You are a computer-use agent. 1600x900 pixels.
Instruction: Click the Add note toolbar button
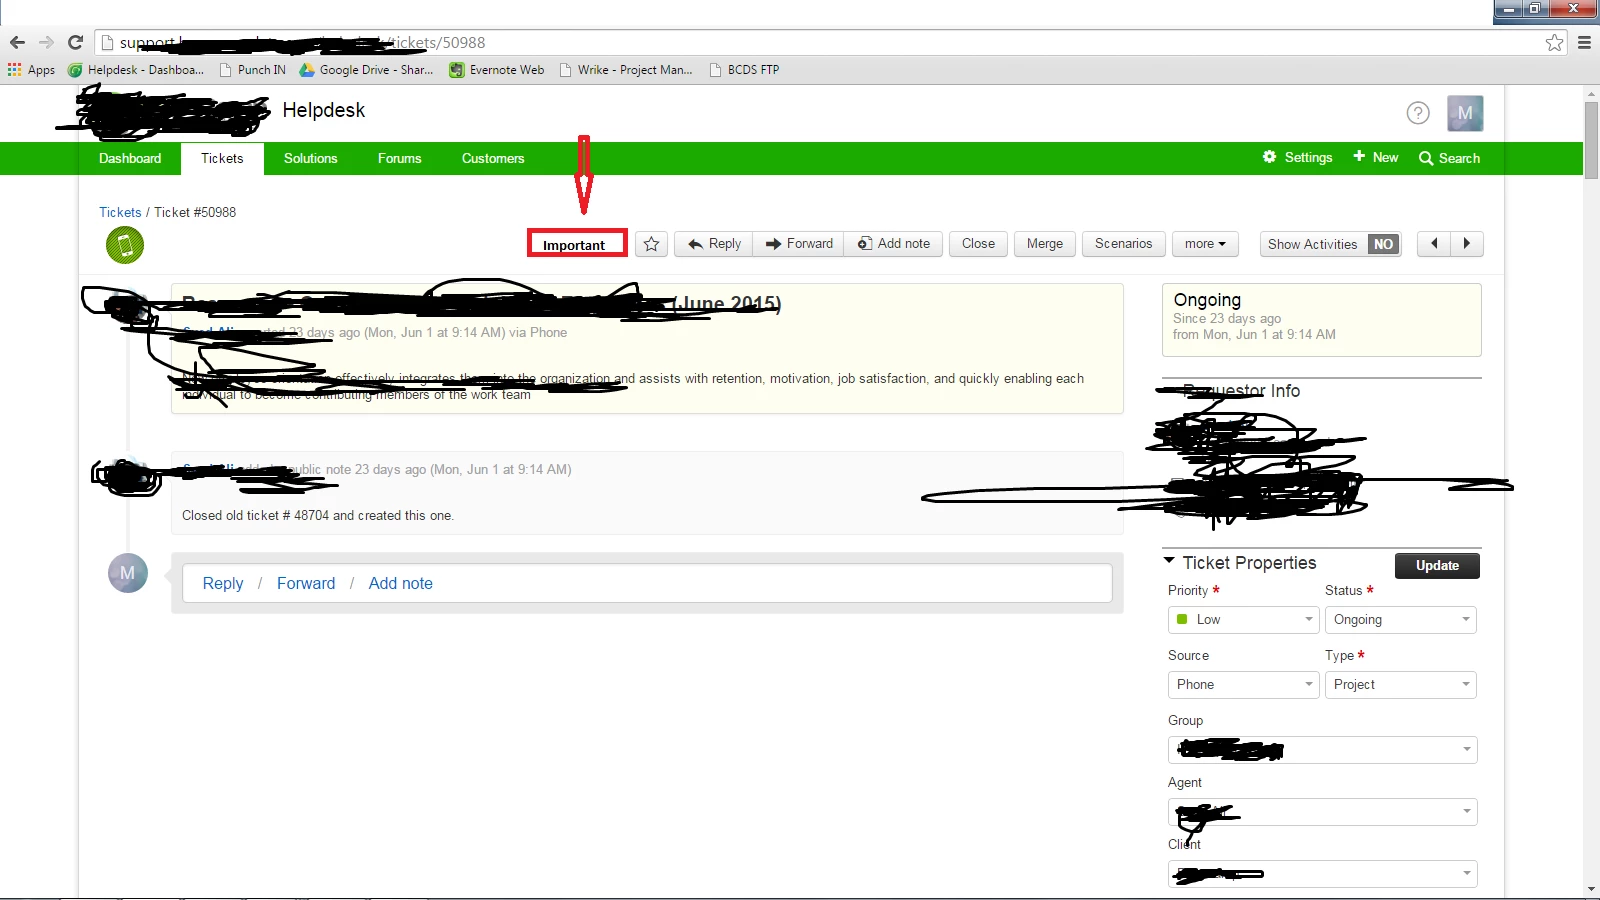894,244
